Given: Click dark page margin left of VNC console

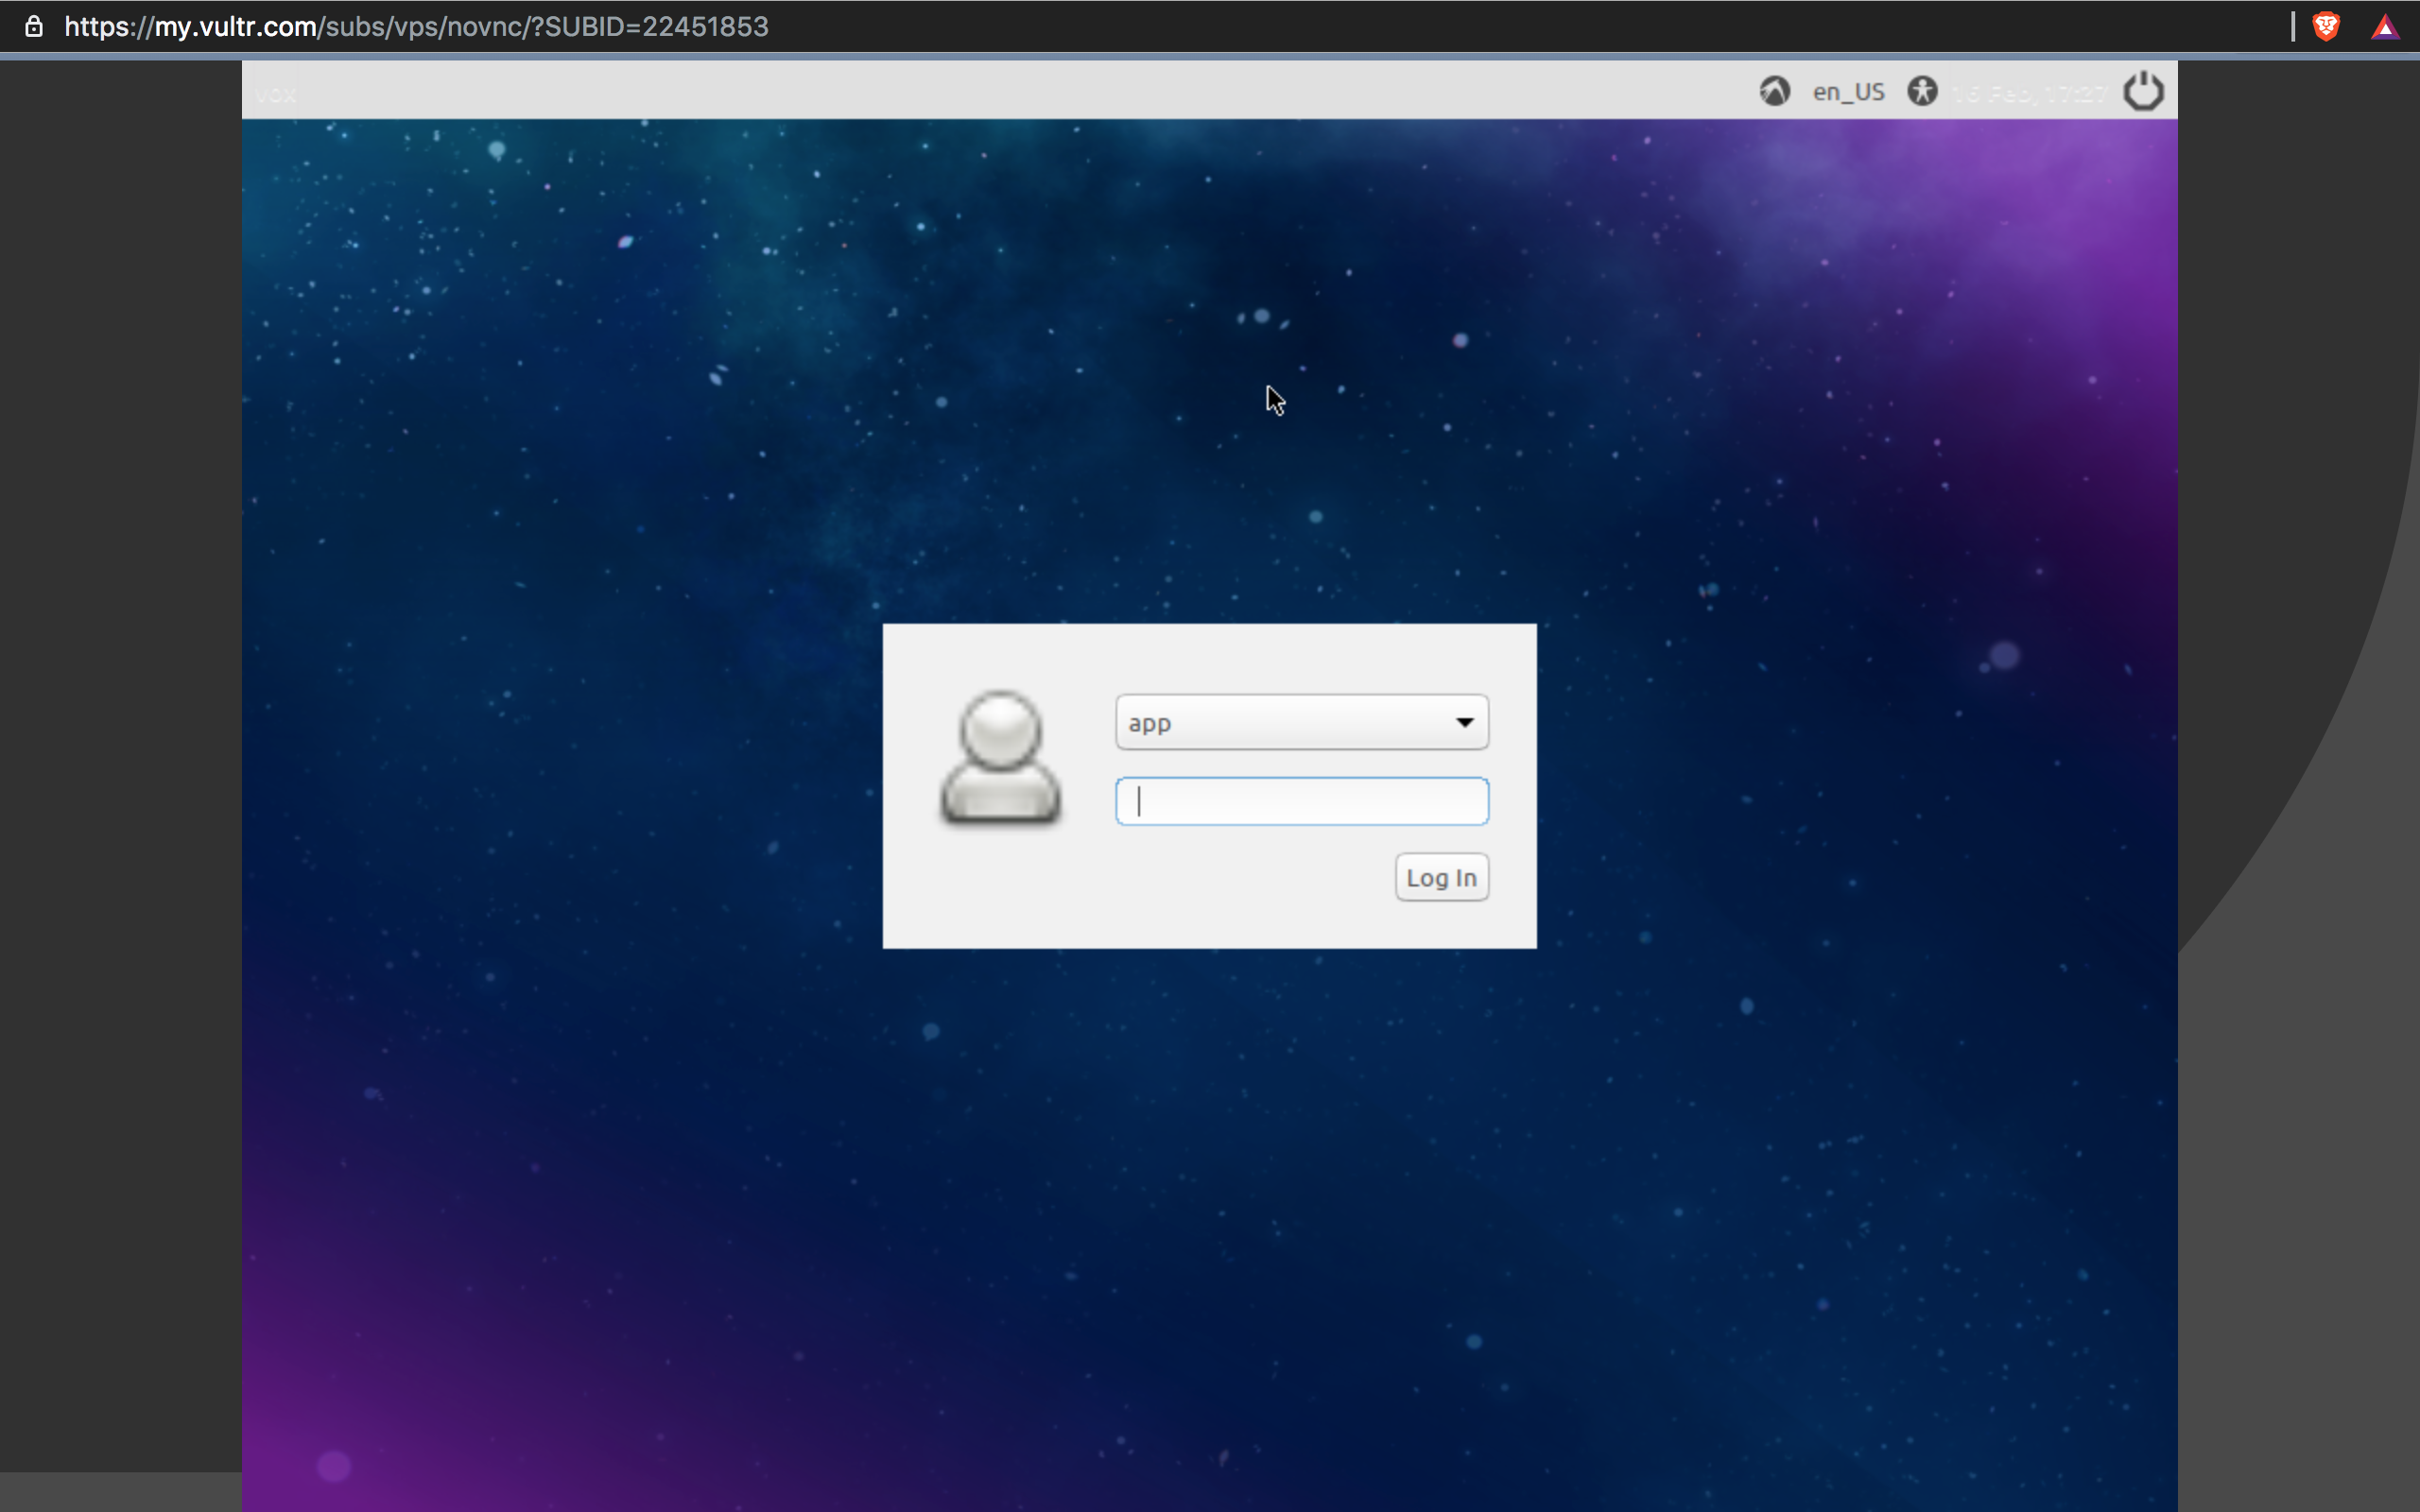Looking at the screenshot, I should 120,700.
